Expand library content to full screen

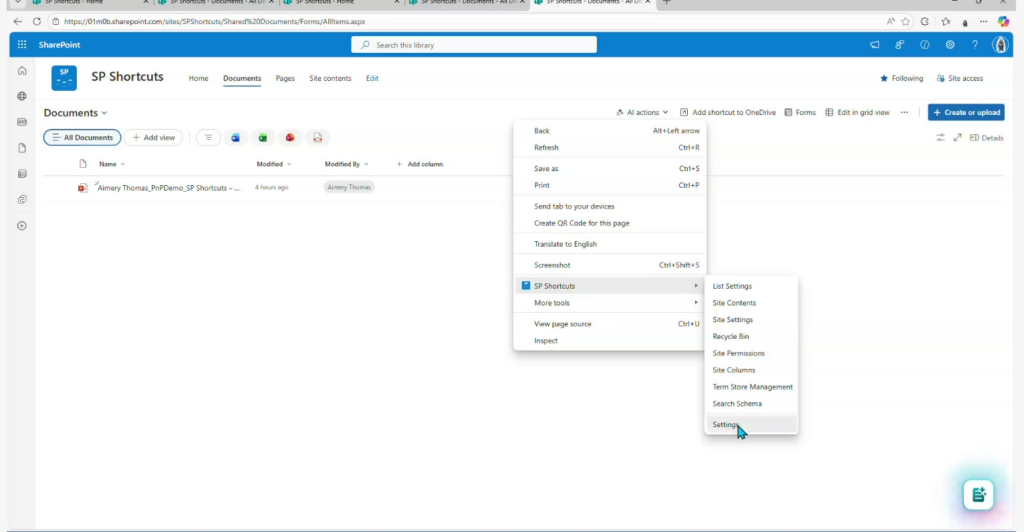pos(957,138)
